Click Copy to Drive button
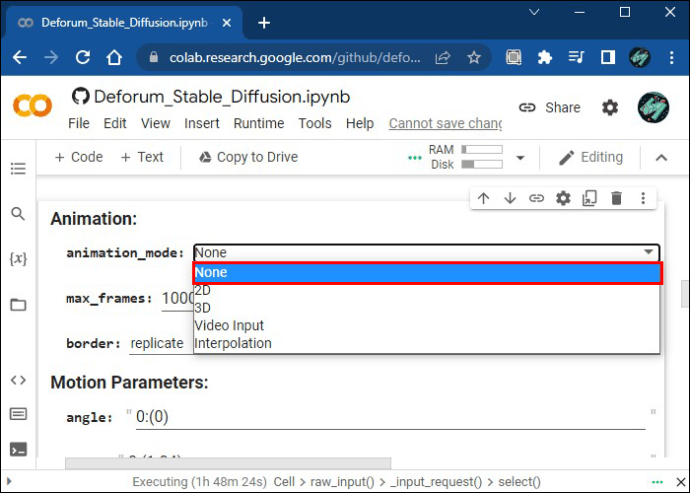 click(x=248, y=157)
